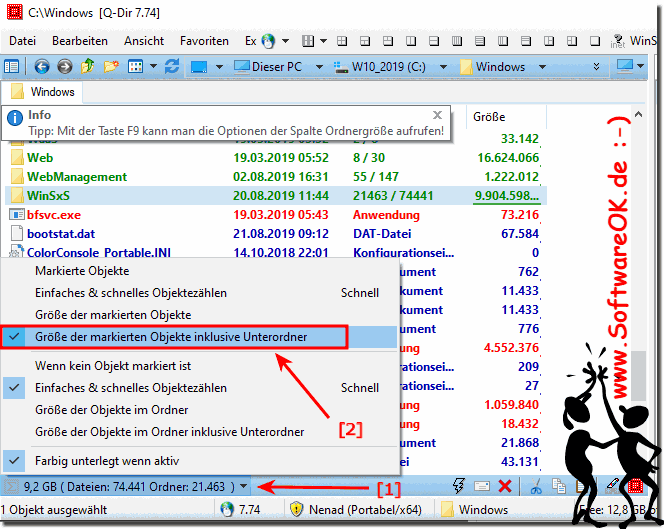Select 'Größe der Objekte im Ordner' option
This screenshot has width=664, height=529.
click(199, 410)
